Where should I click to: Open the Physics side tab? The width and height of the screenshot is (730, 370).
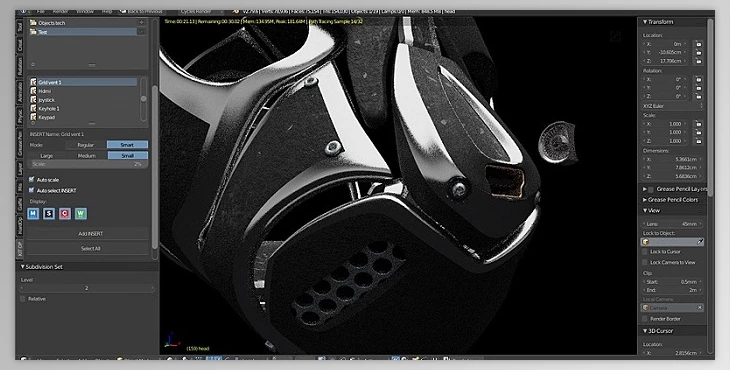coord(20,115)
